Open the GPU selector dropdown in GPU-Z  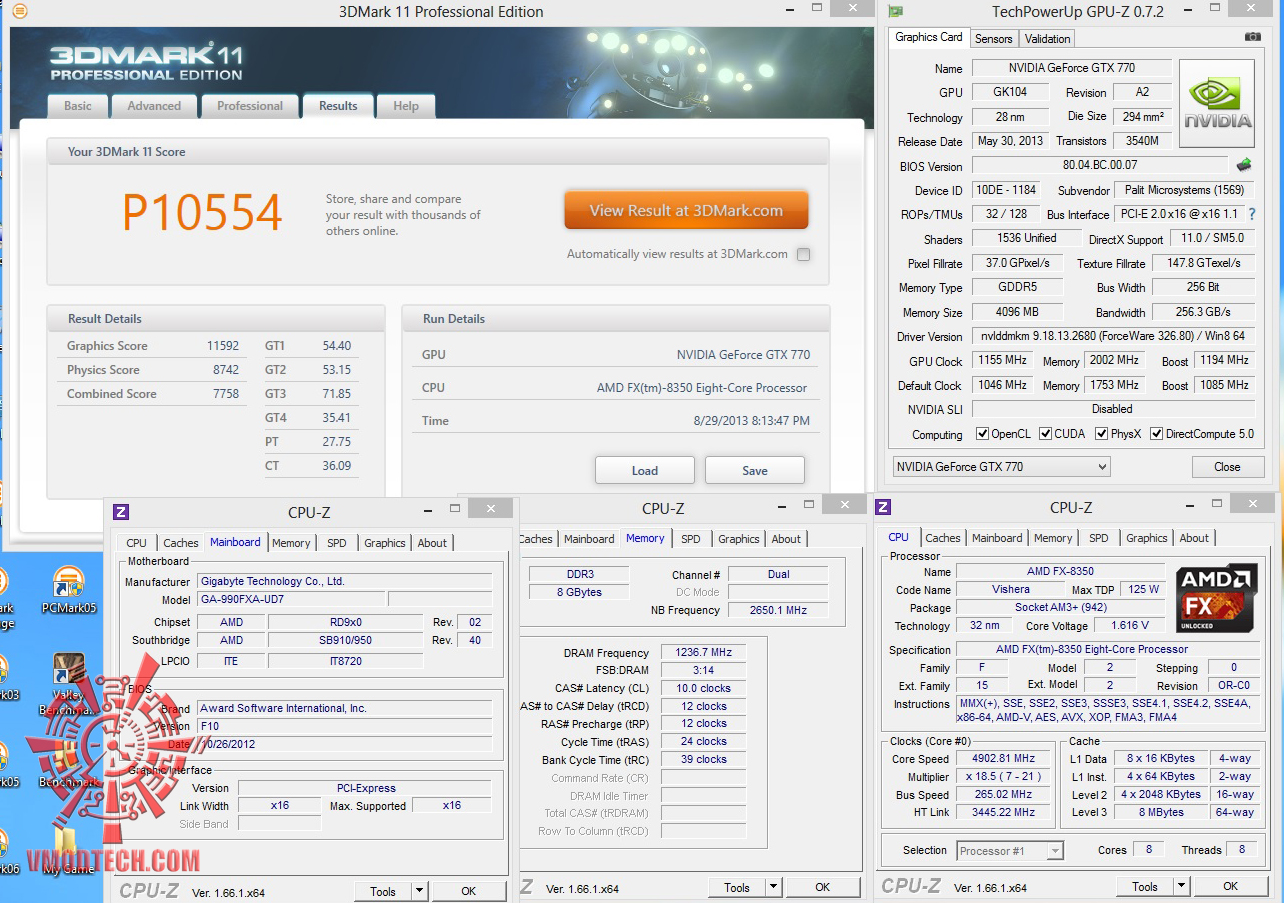coord(1001,466)
